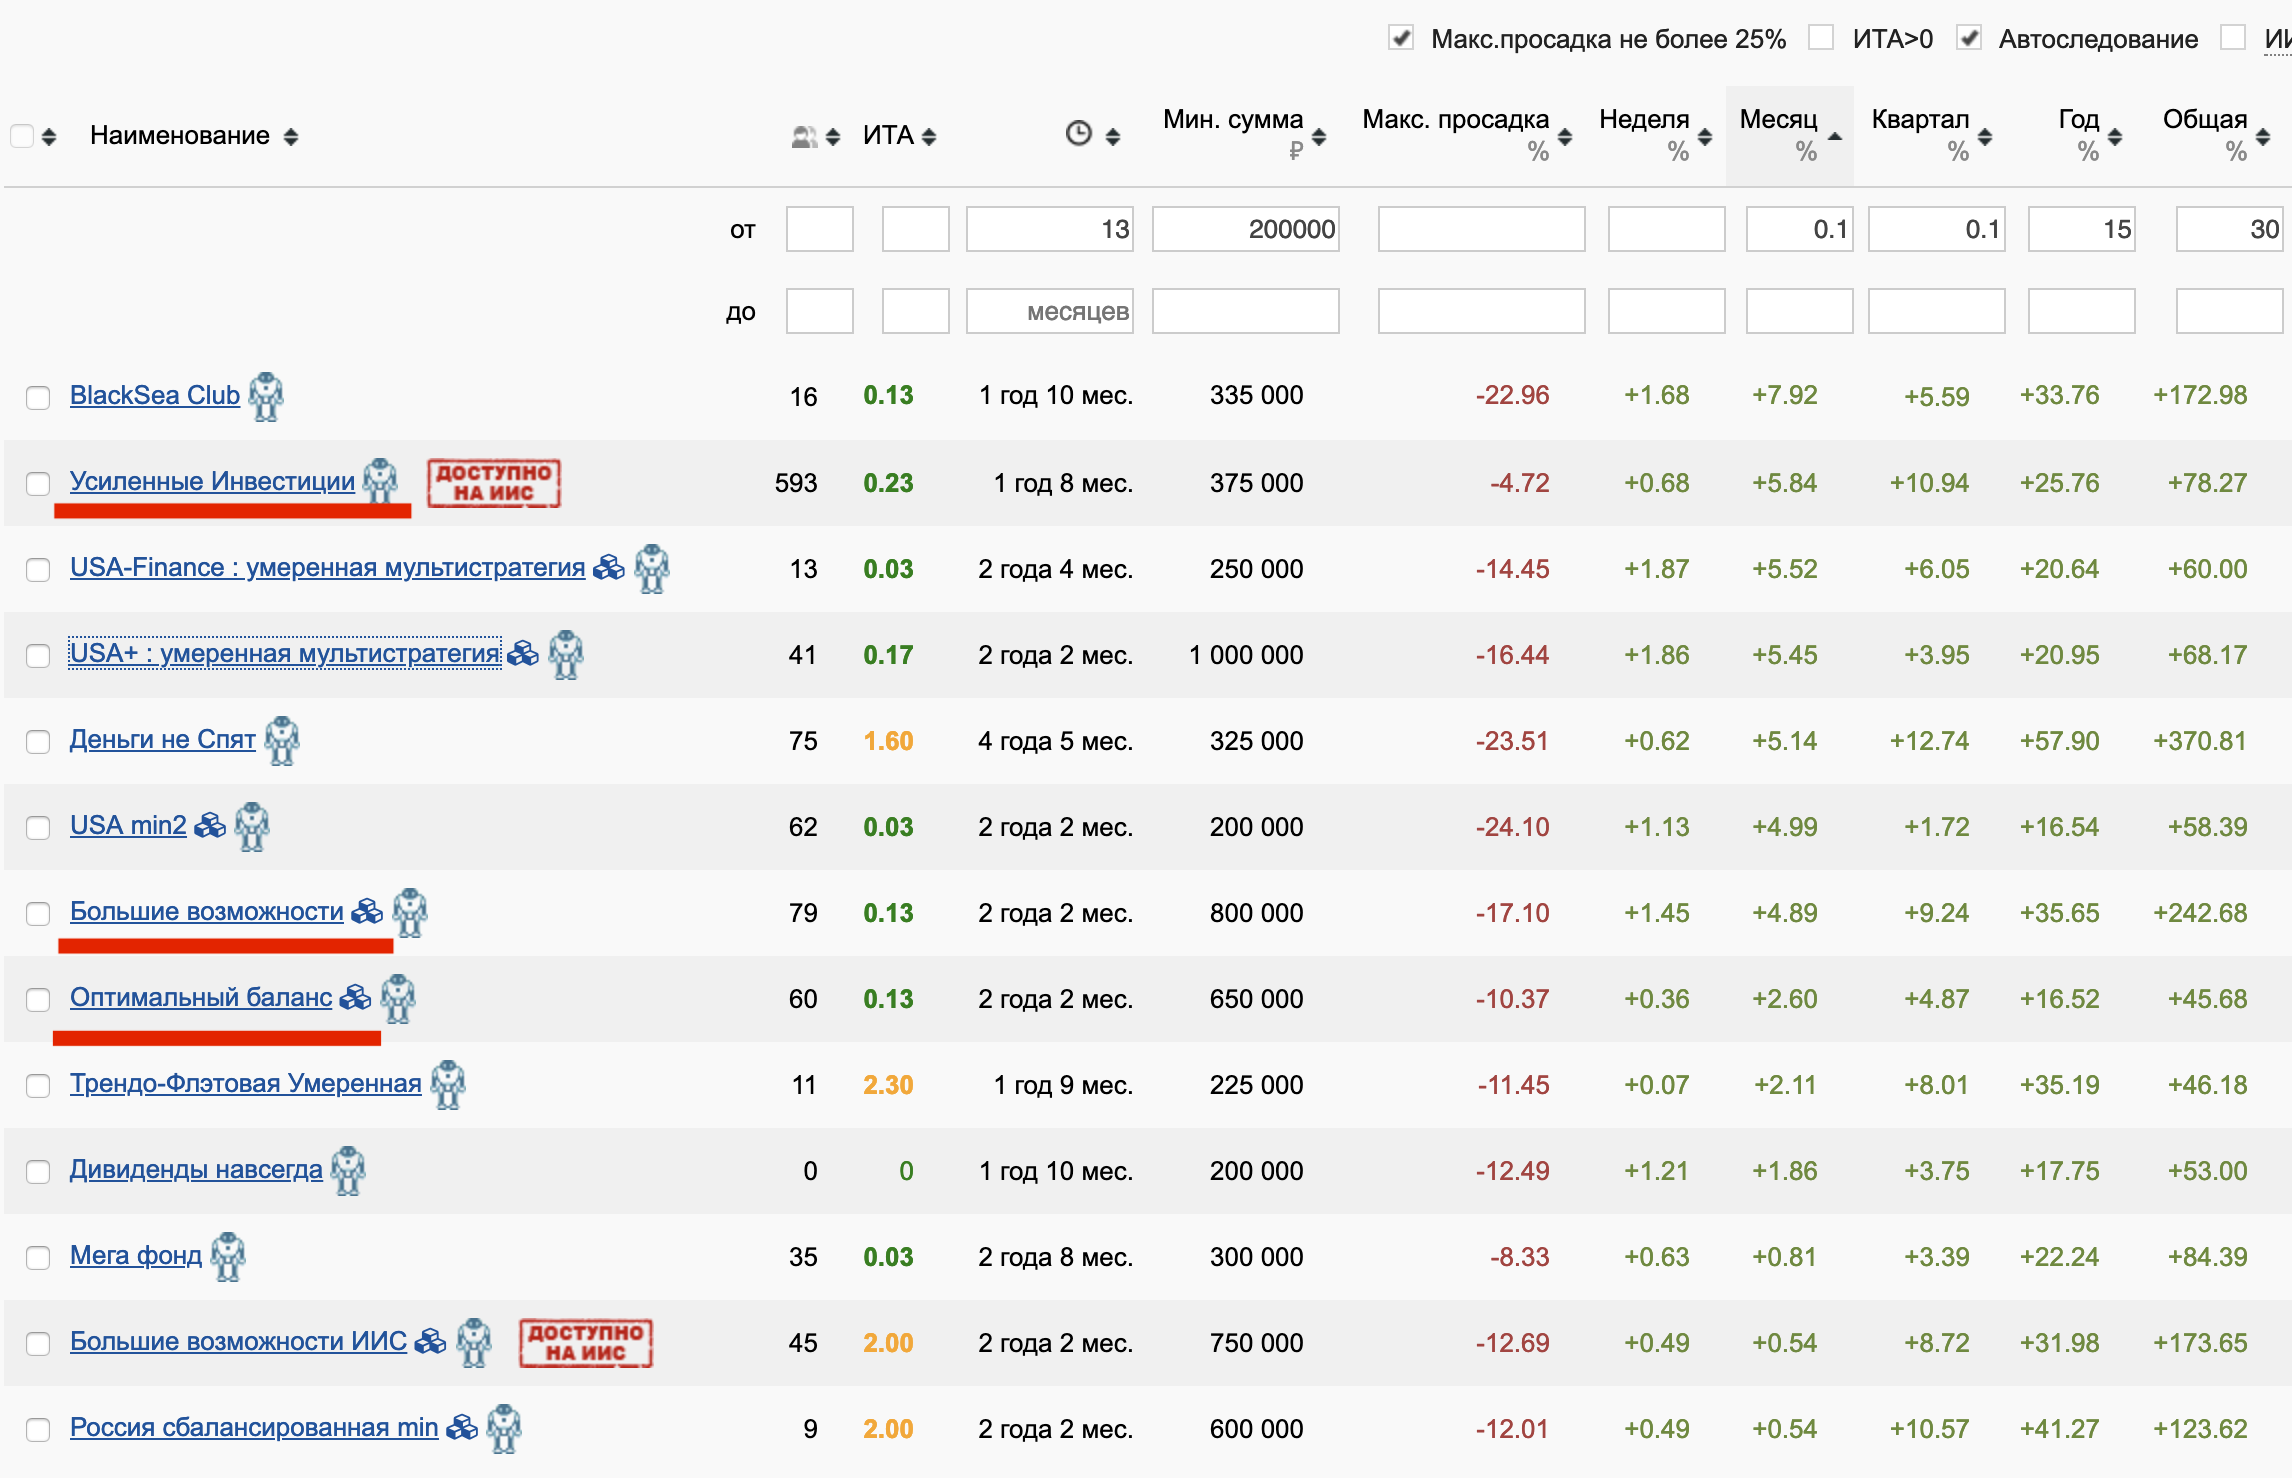This screenshot has height=1478, width=2292.
Task: Open the Россия сбалансированная min link
Action: pyautogui.click(x=254, y=1427)
